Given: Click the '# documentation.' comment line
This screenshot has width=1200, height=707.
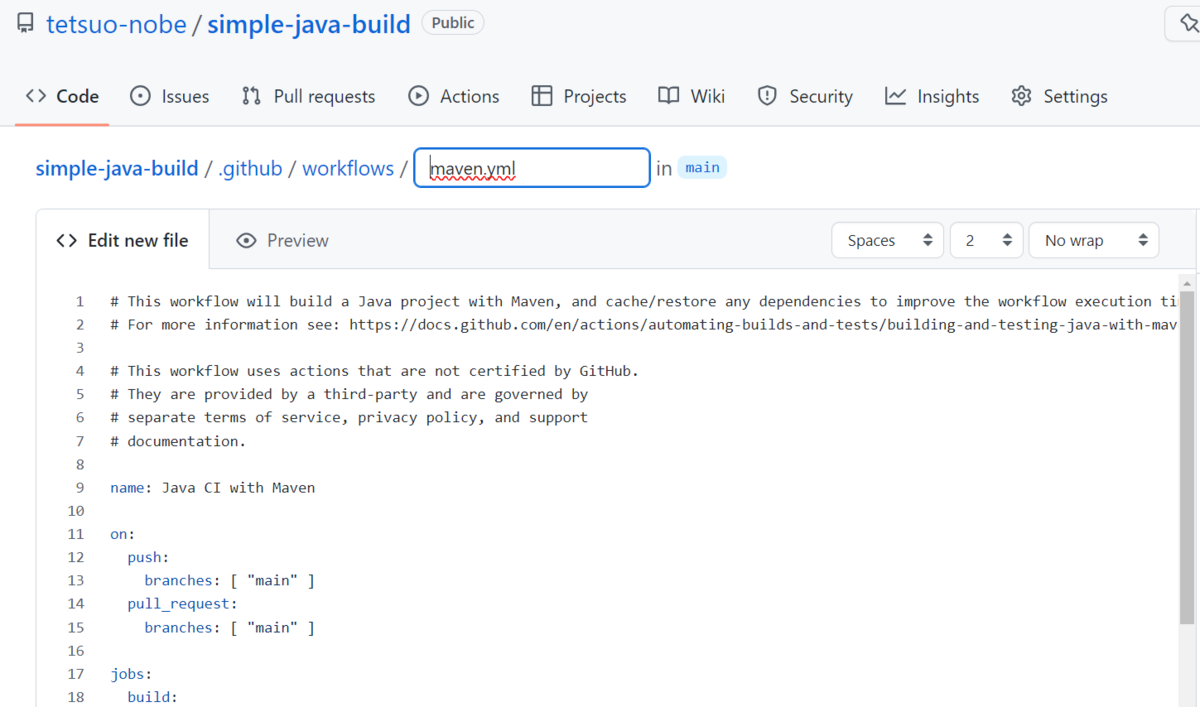Looking at the screenshot, I should (178, 441).
